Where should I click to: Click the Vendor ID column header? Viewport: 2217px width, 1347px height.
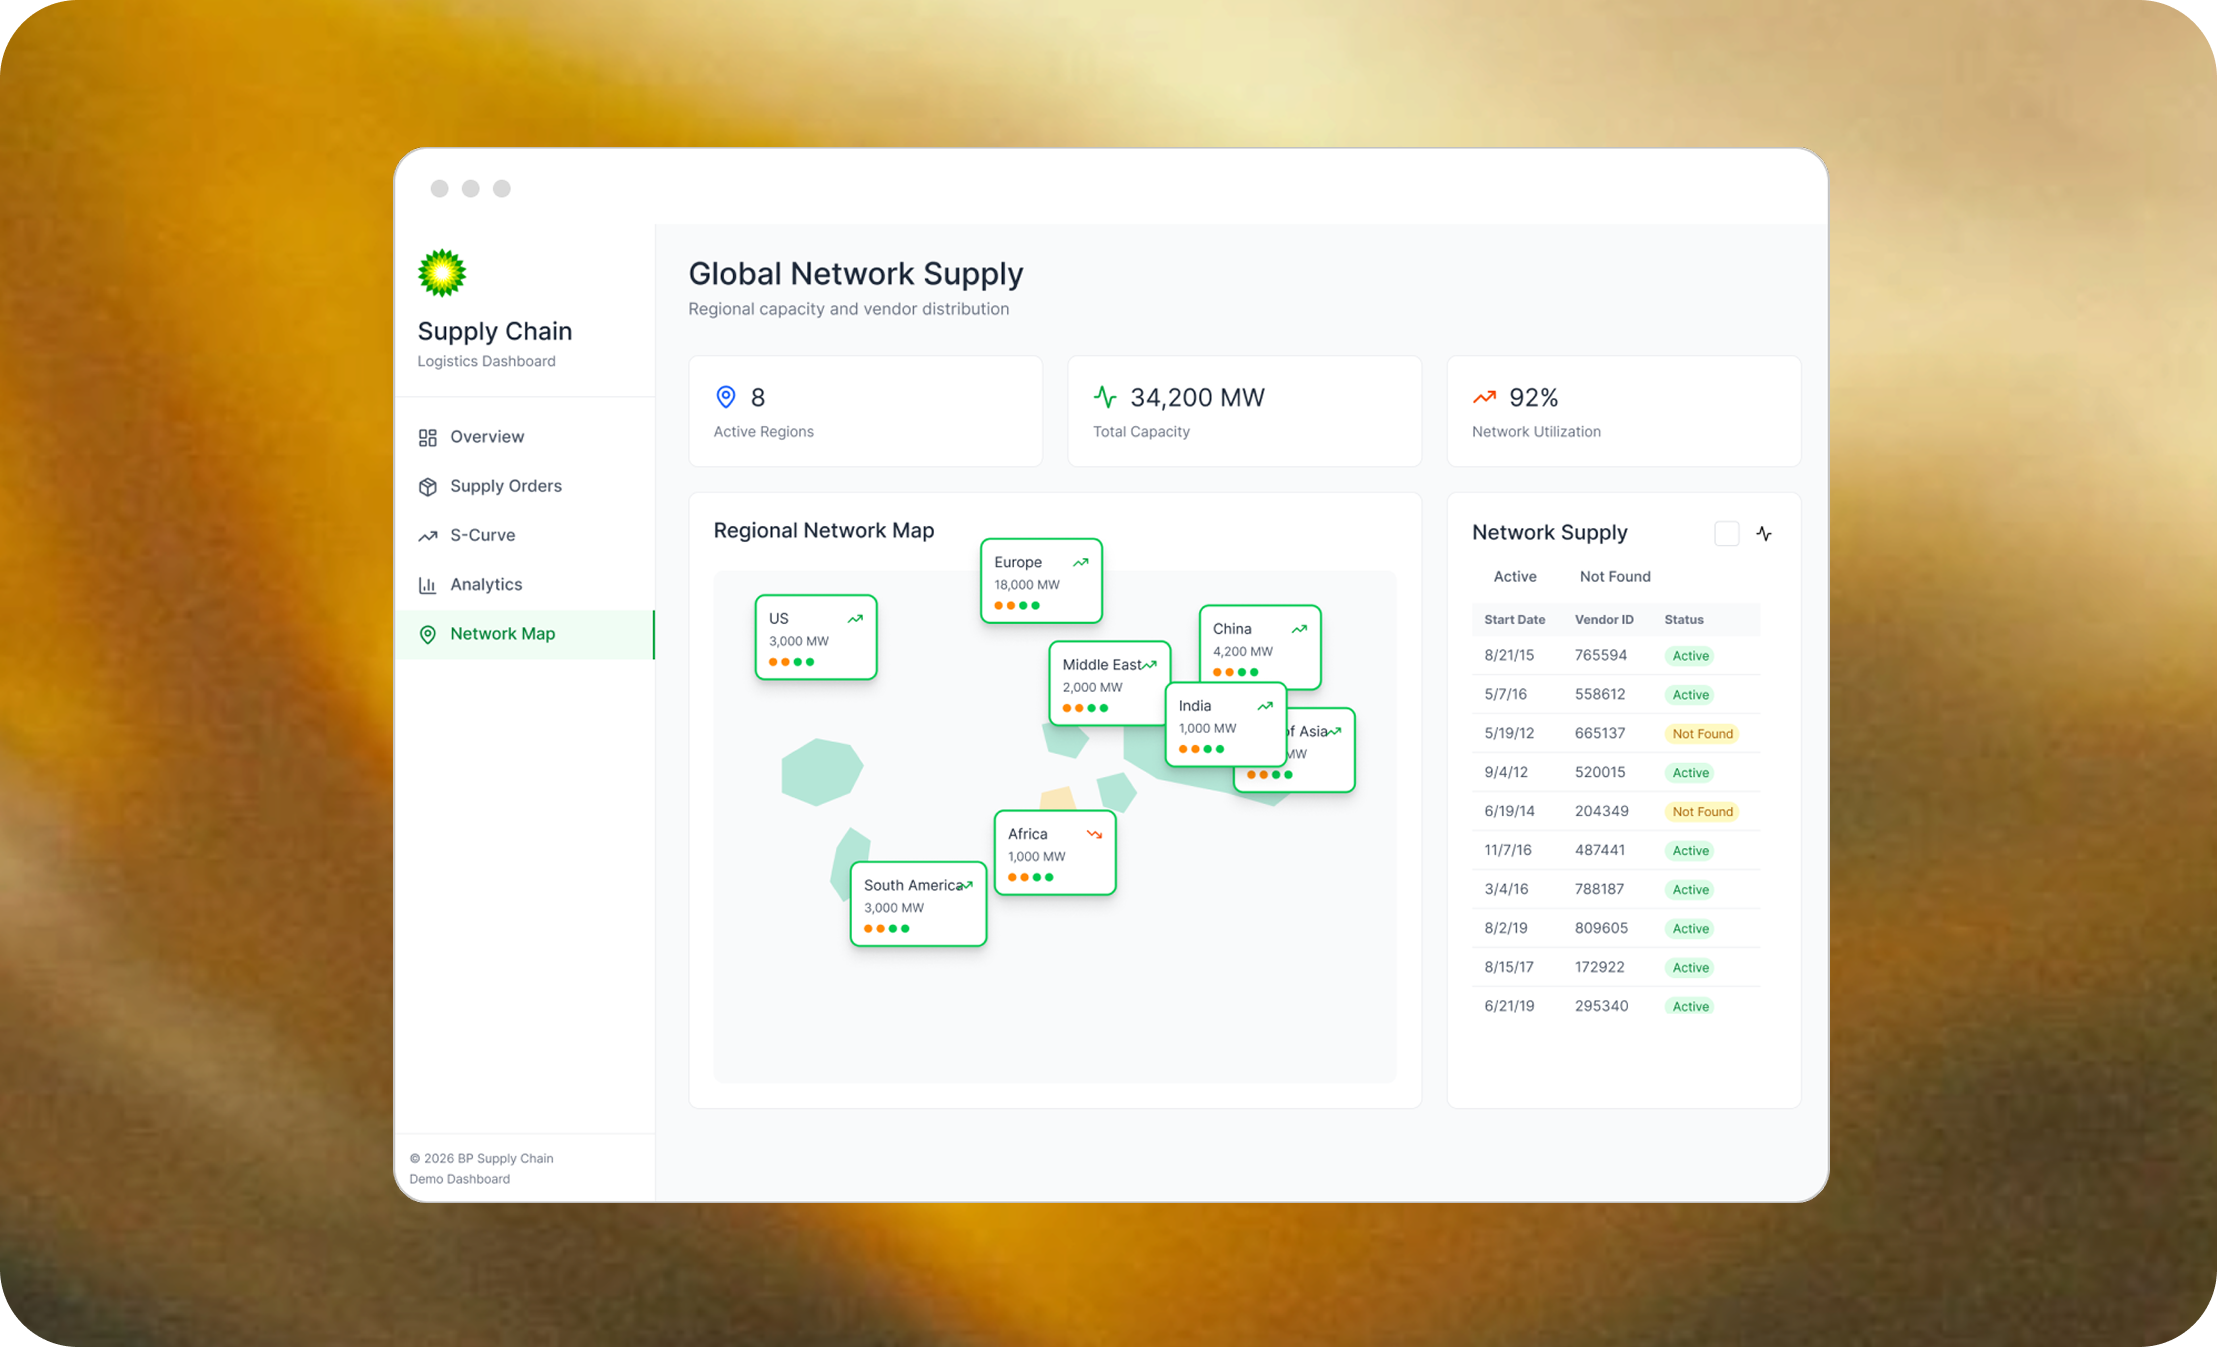(x=1603, y=620)
